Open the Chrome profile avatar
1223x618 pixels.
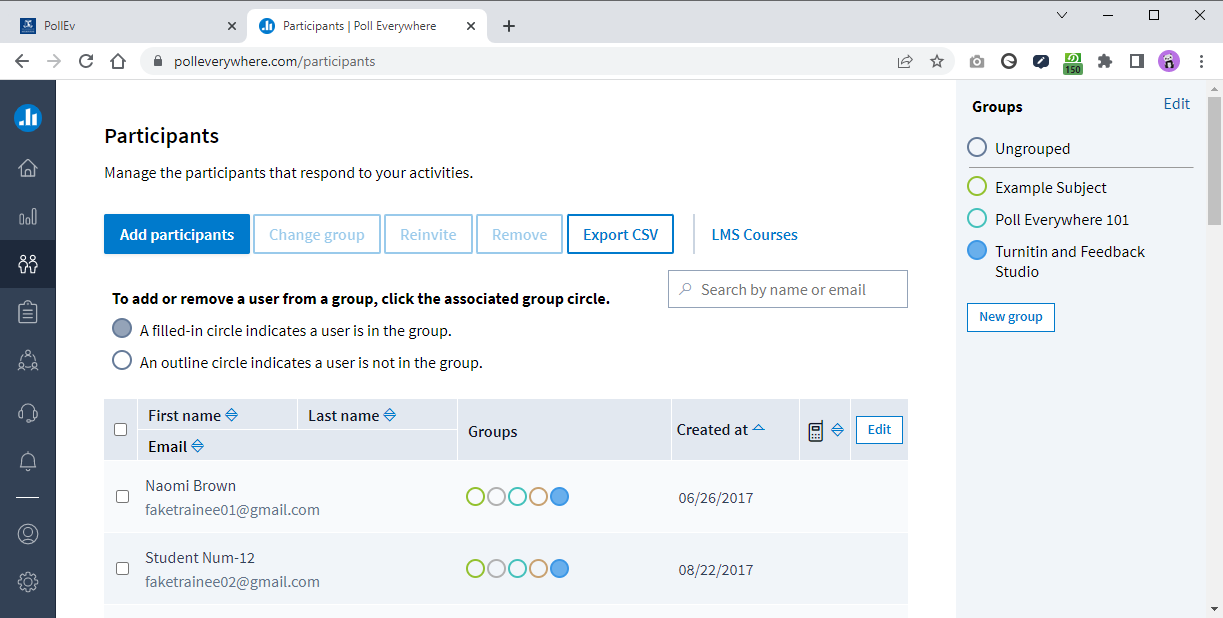[x=1169, y=61]
